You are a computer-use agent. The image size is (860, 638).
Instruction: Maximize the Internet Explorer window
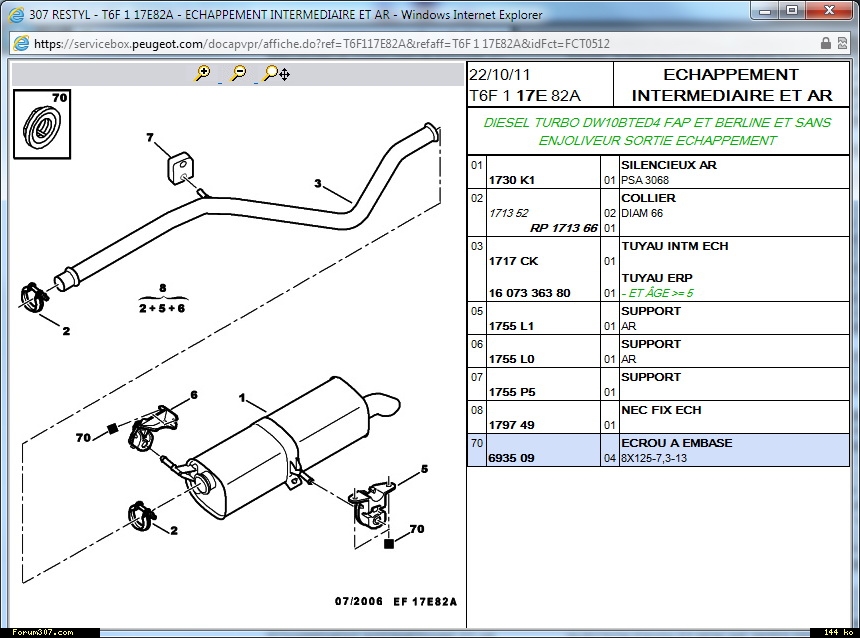[x=791, y=12]
